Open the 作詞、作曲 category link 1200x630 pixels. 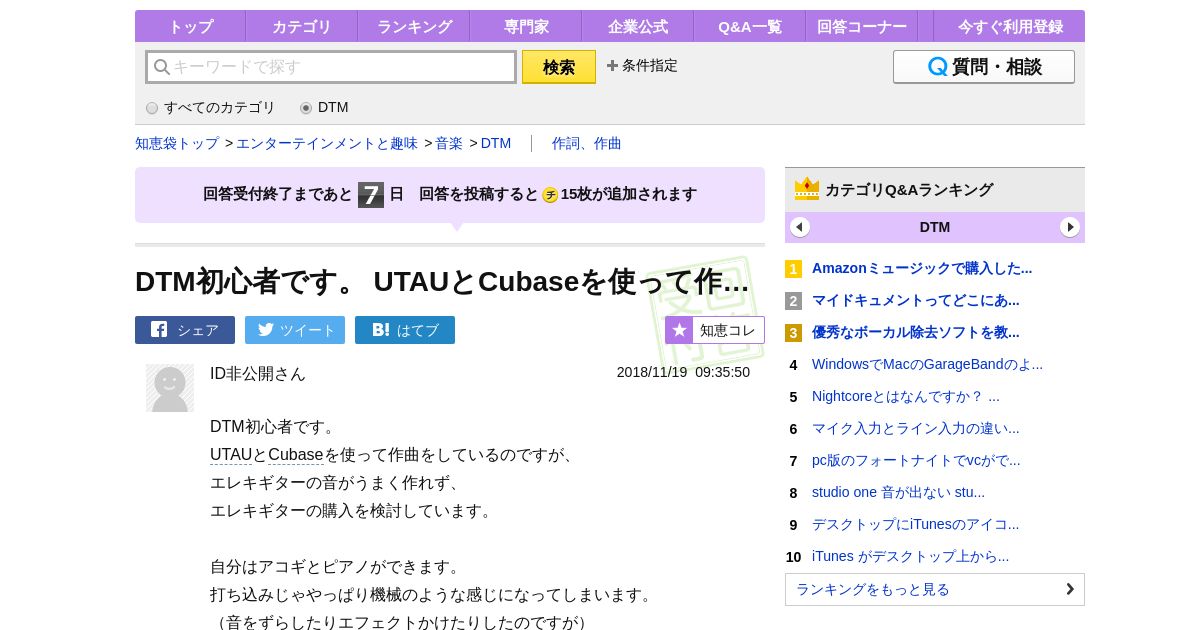click(x=586, y=143)
